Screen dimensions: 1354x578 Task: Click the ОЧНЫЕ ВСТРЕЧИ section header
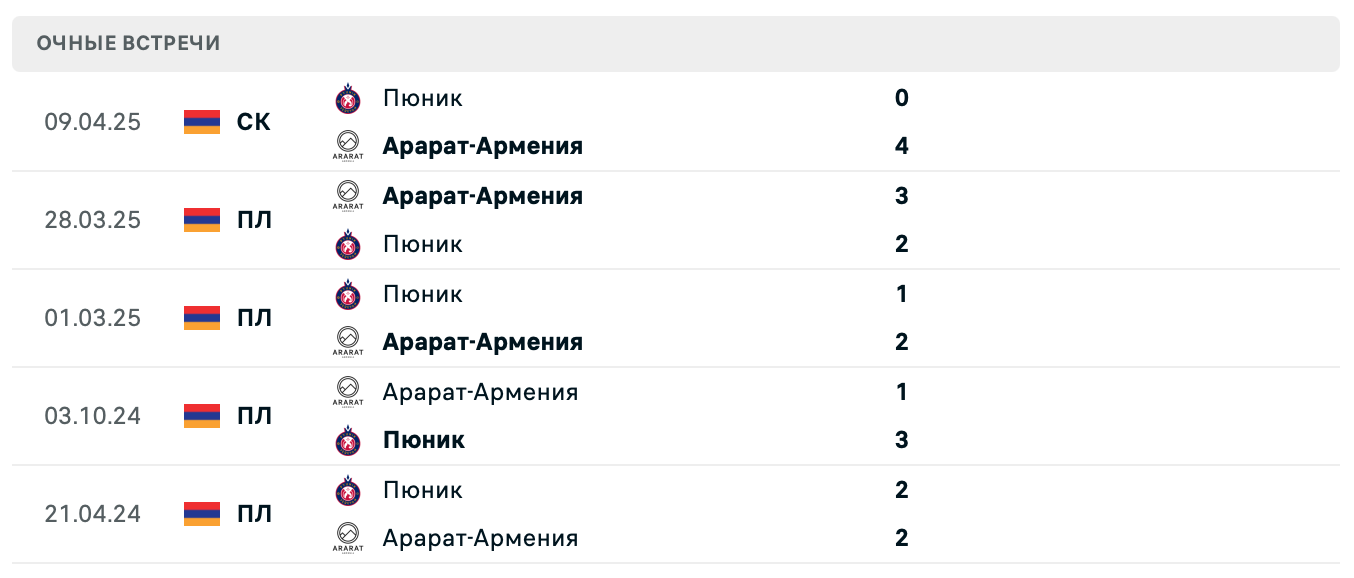click(x=128, y=43)
